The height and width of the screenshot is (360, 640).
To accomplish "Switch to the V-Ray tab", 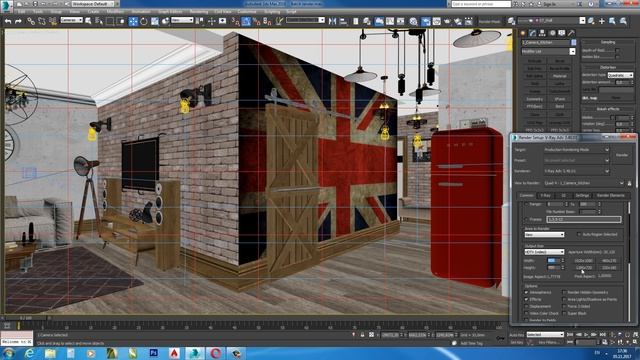I will click(x=545, y=196).
